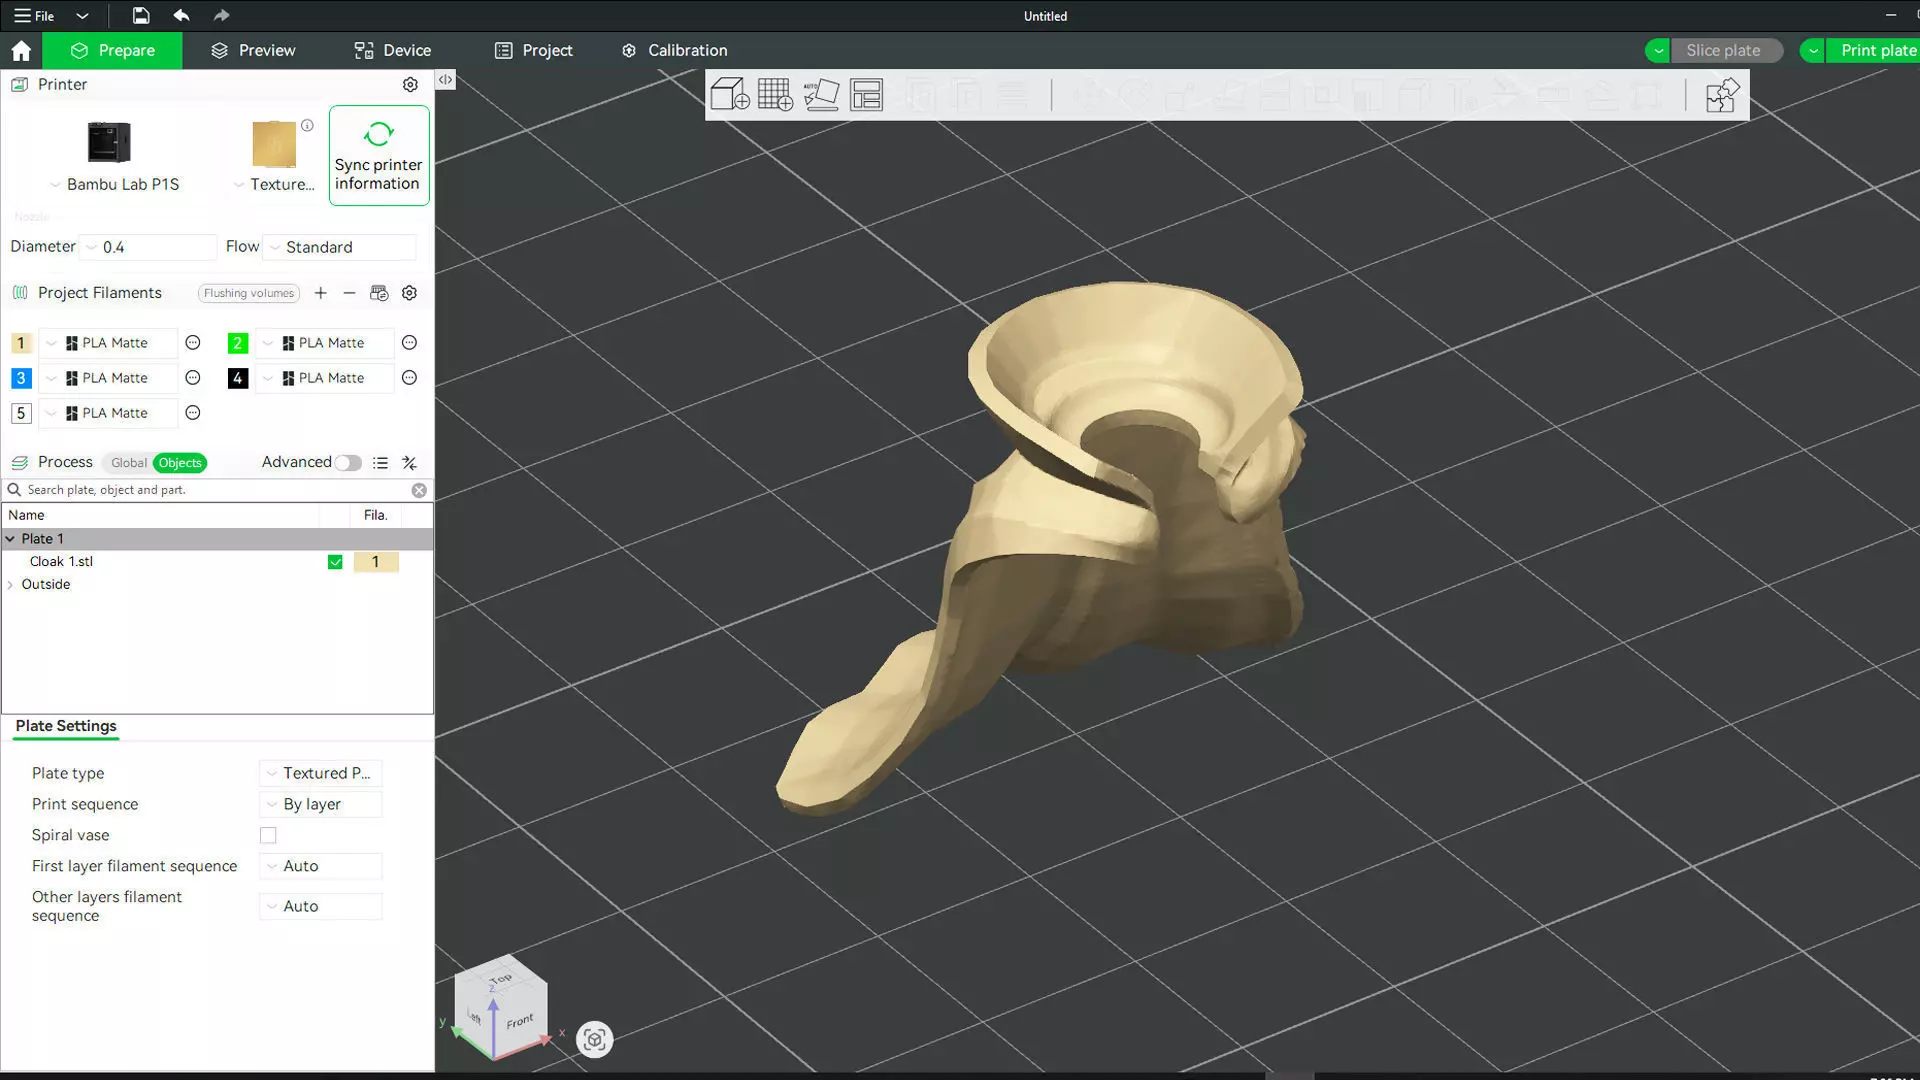
Task: Open the Assembly view icon
Action: 1721,96
